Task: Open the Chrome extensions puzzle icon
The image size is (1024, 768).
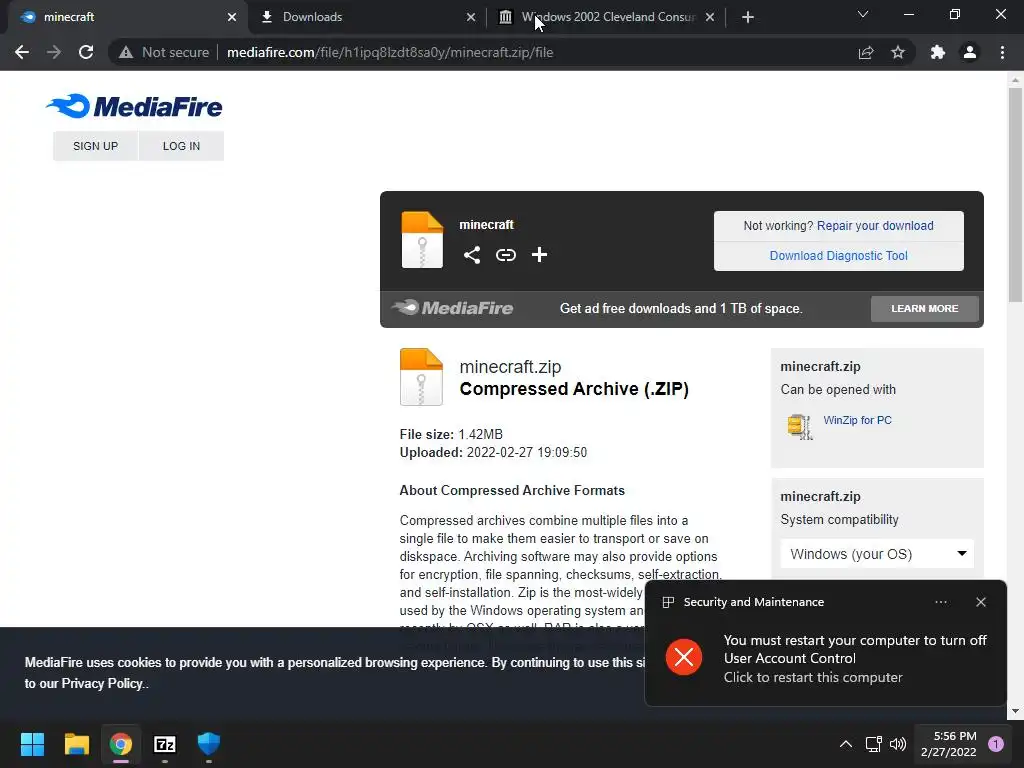Action: point(938,52)
